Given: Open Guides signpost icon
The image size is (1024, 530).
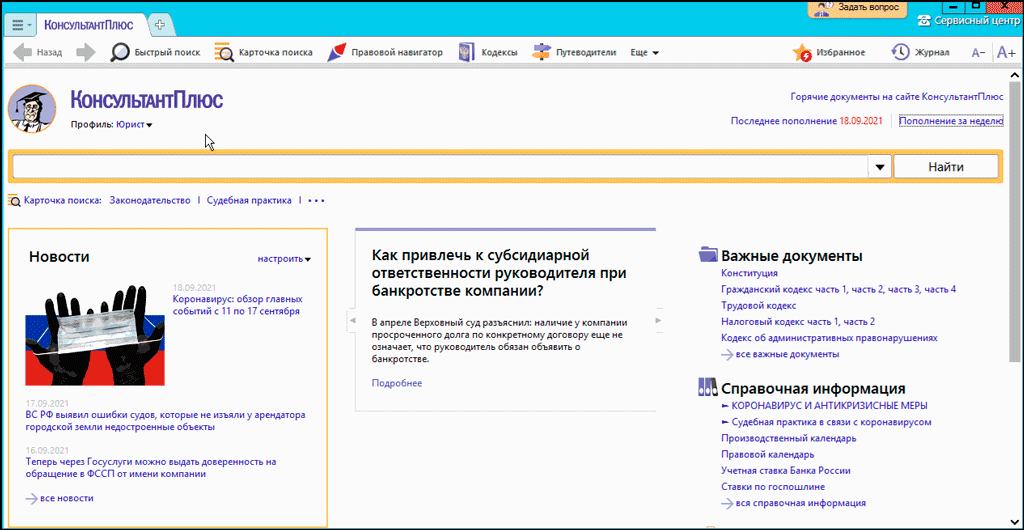Looking at the screenshot, I should pos(541,52).
